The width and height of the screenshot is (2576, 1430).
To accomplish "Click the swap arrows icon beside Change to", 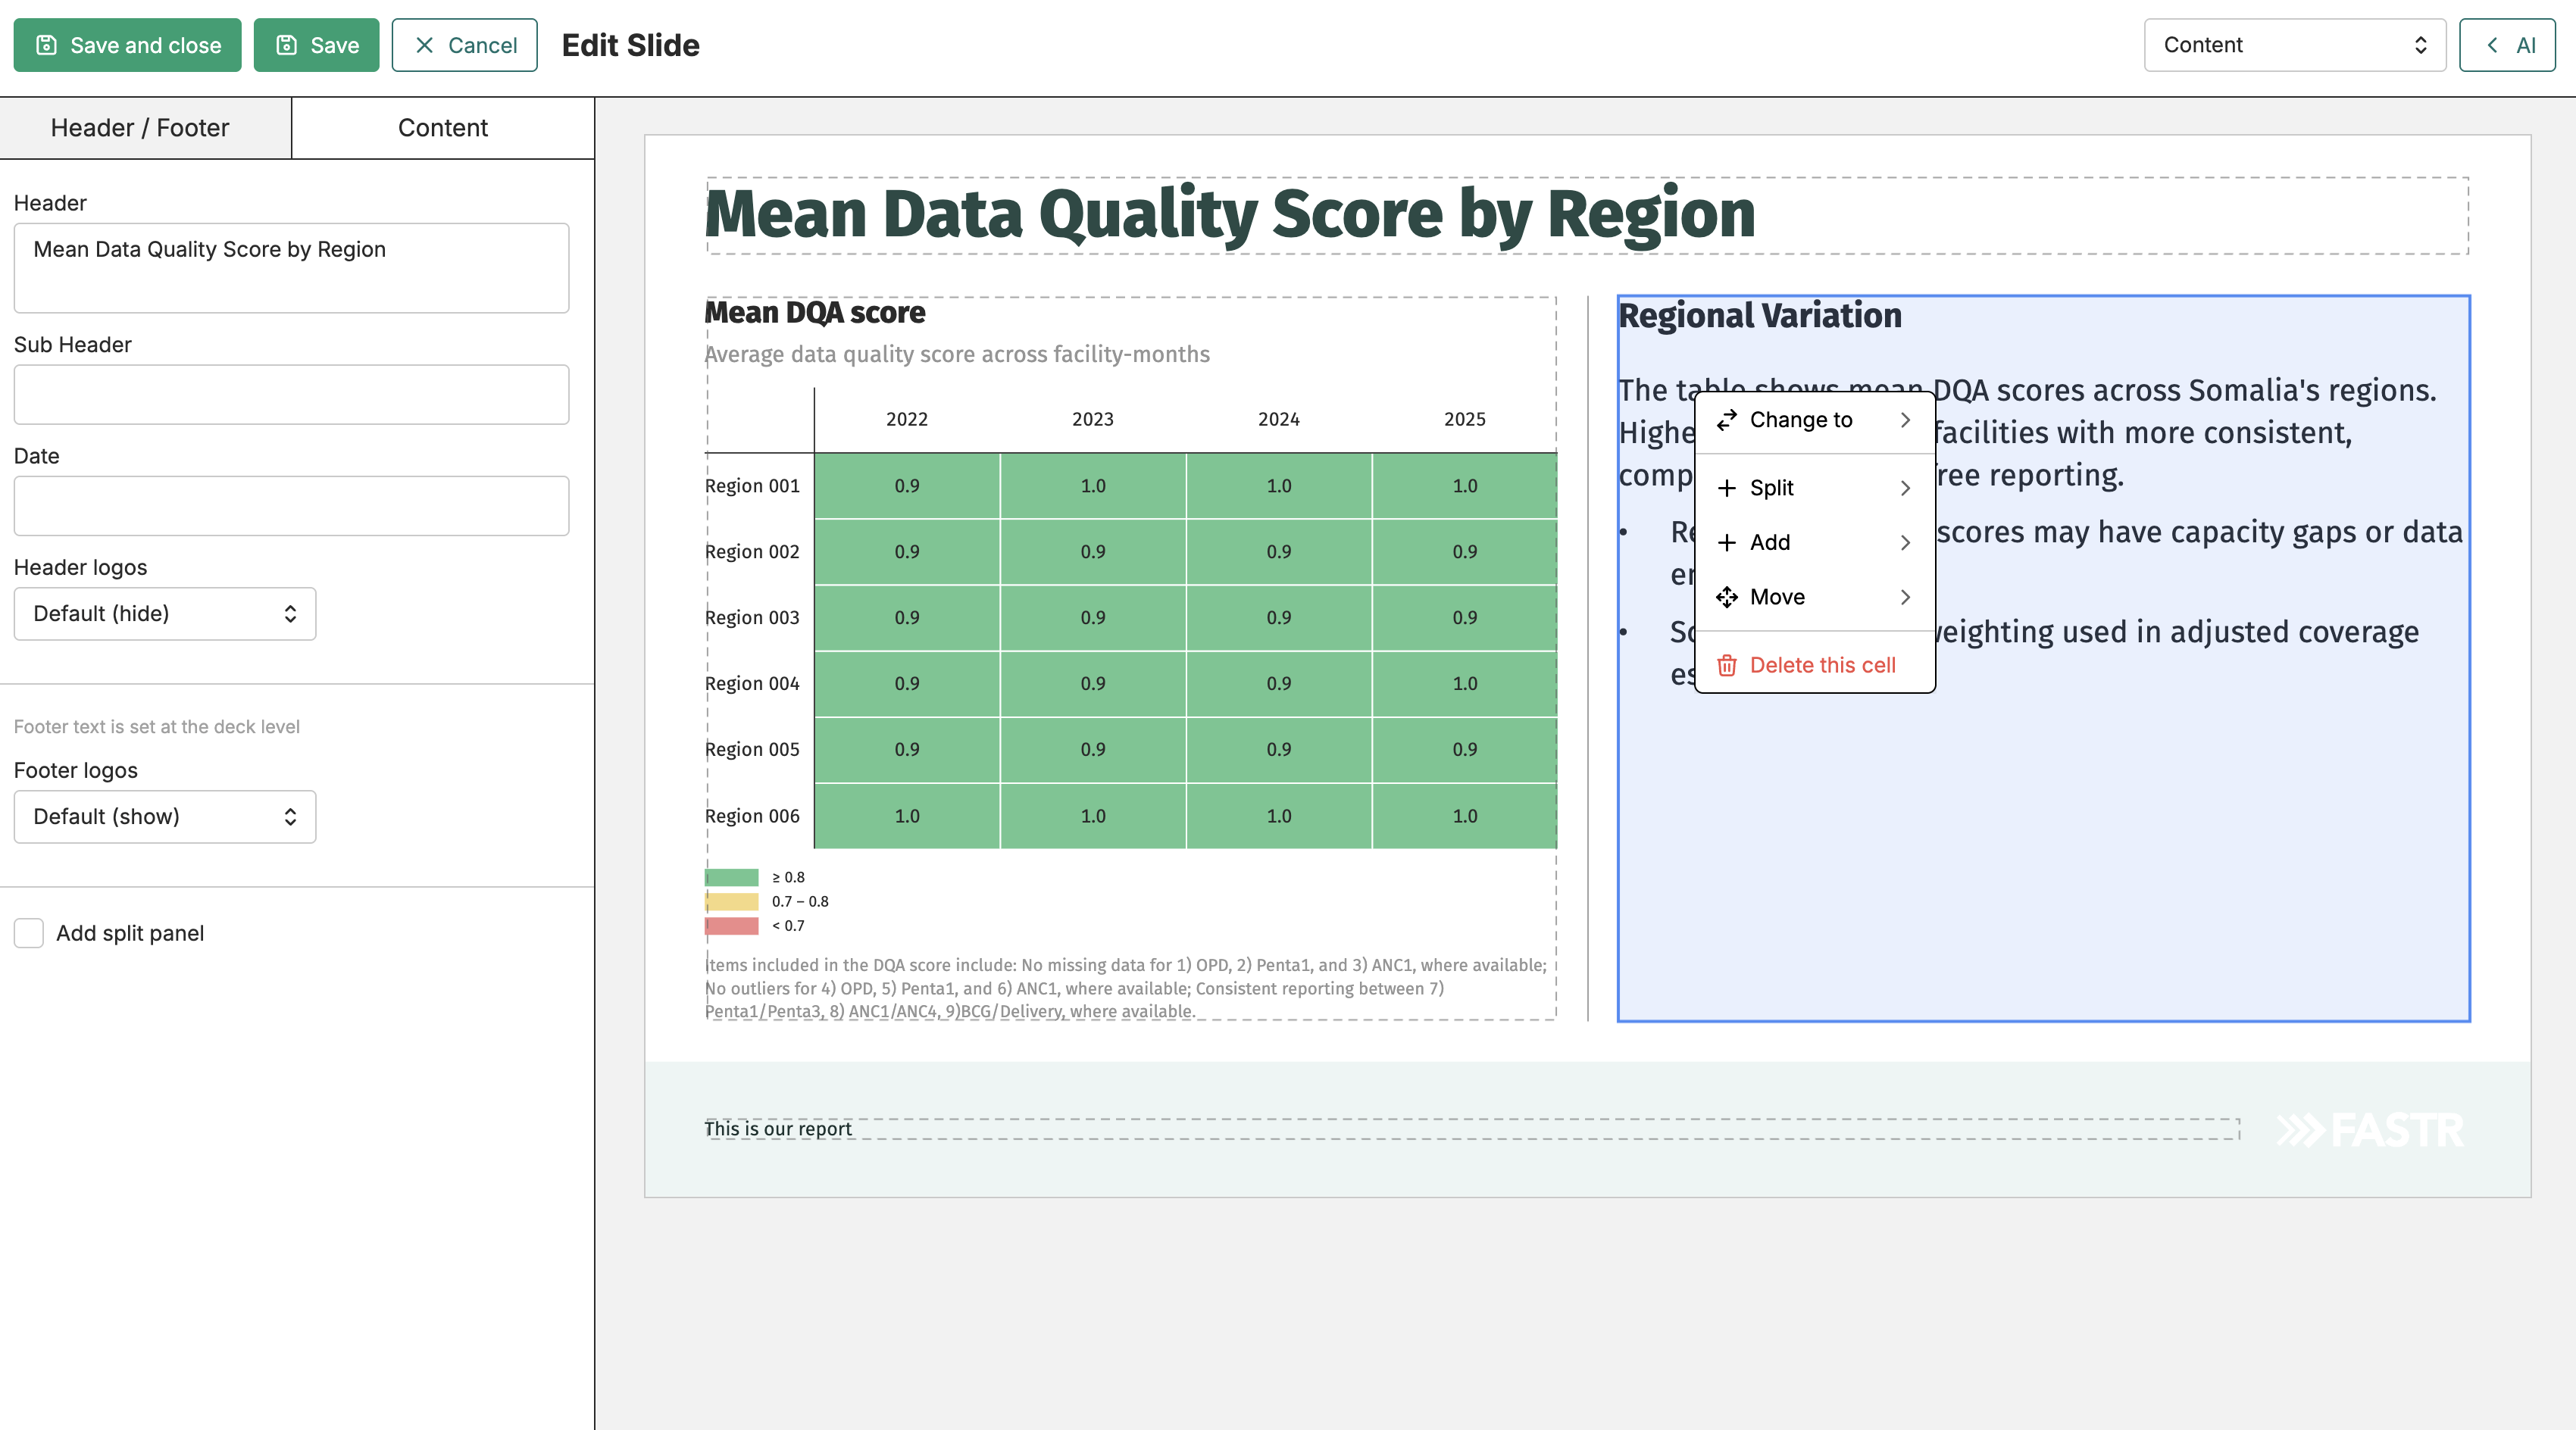I will tap(1727, 420).
